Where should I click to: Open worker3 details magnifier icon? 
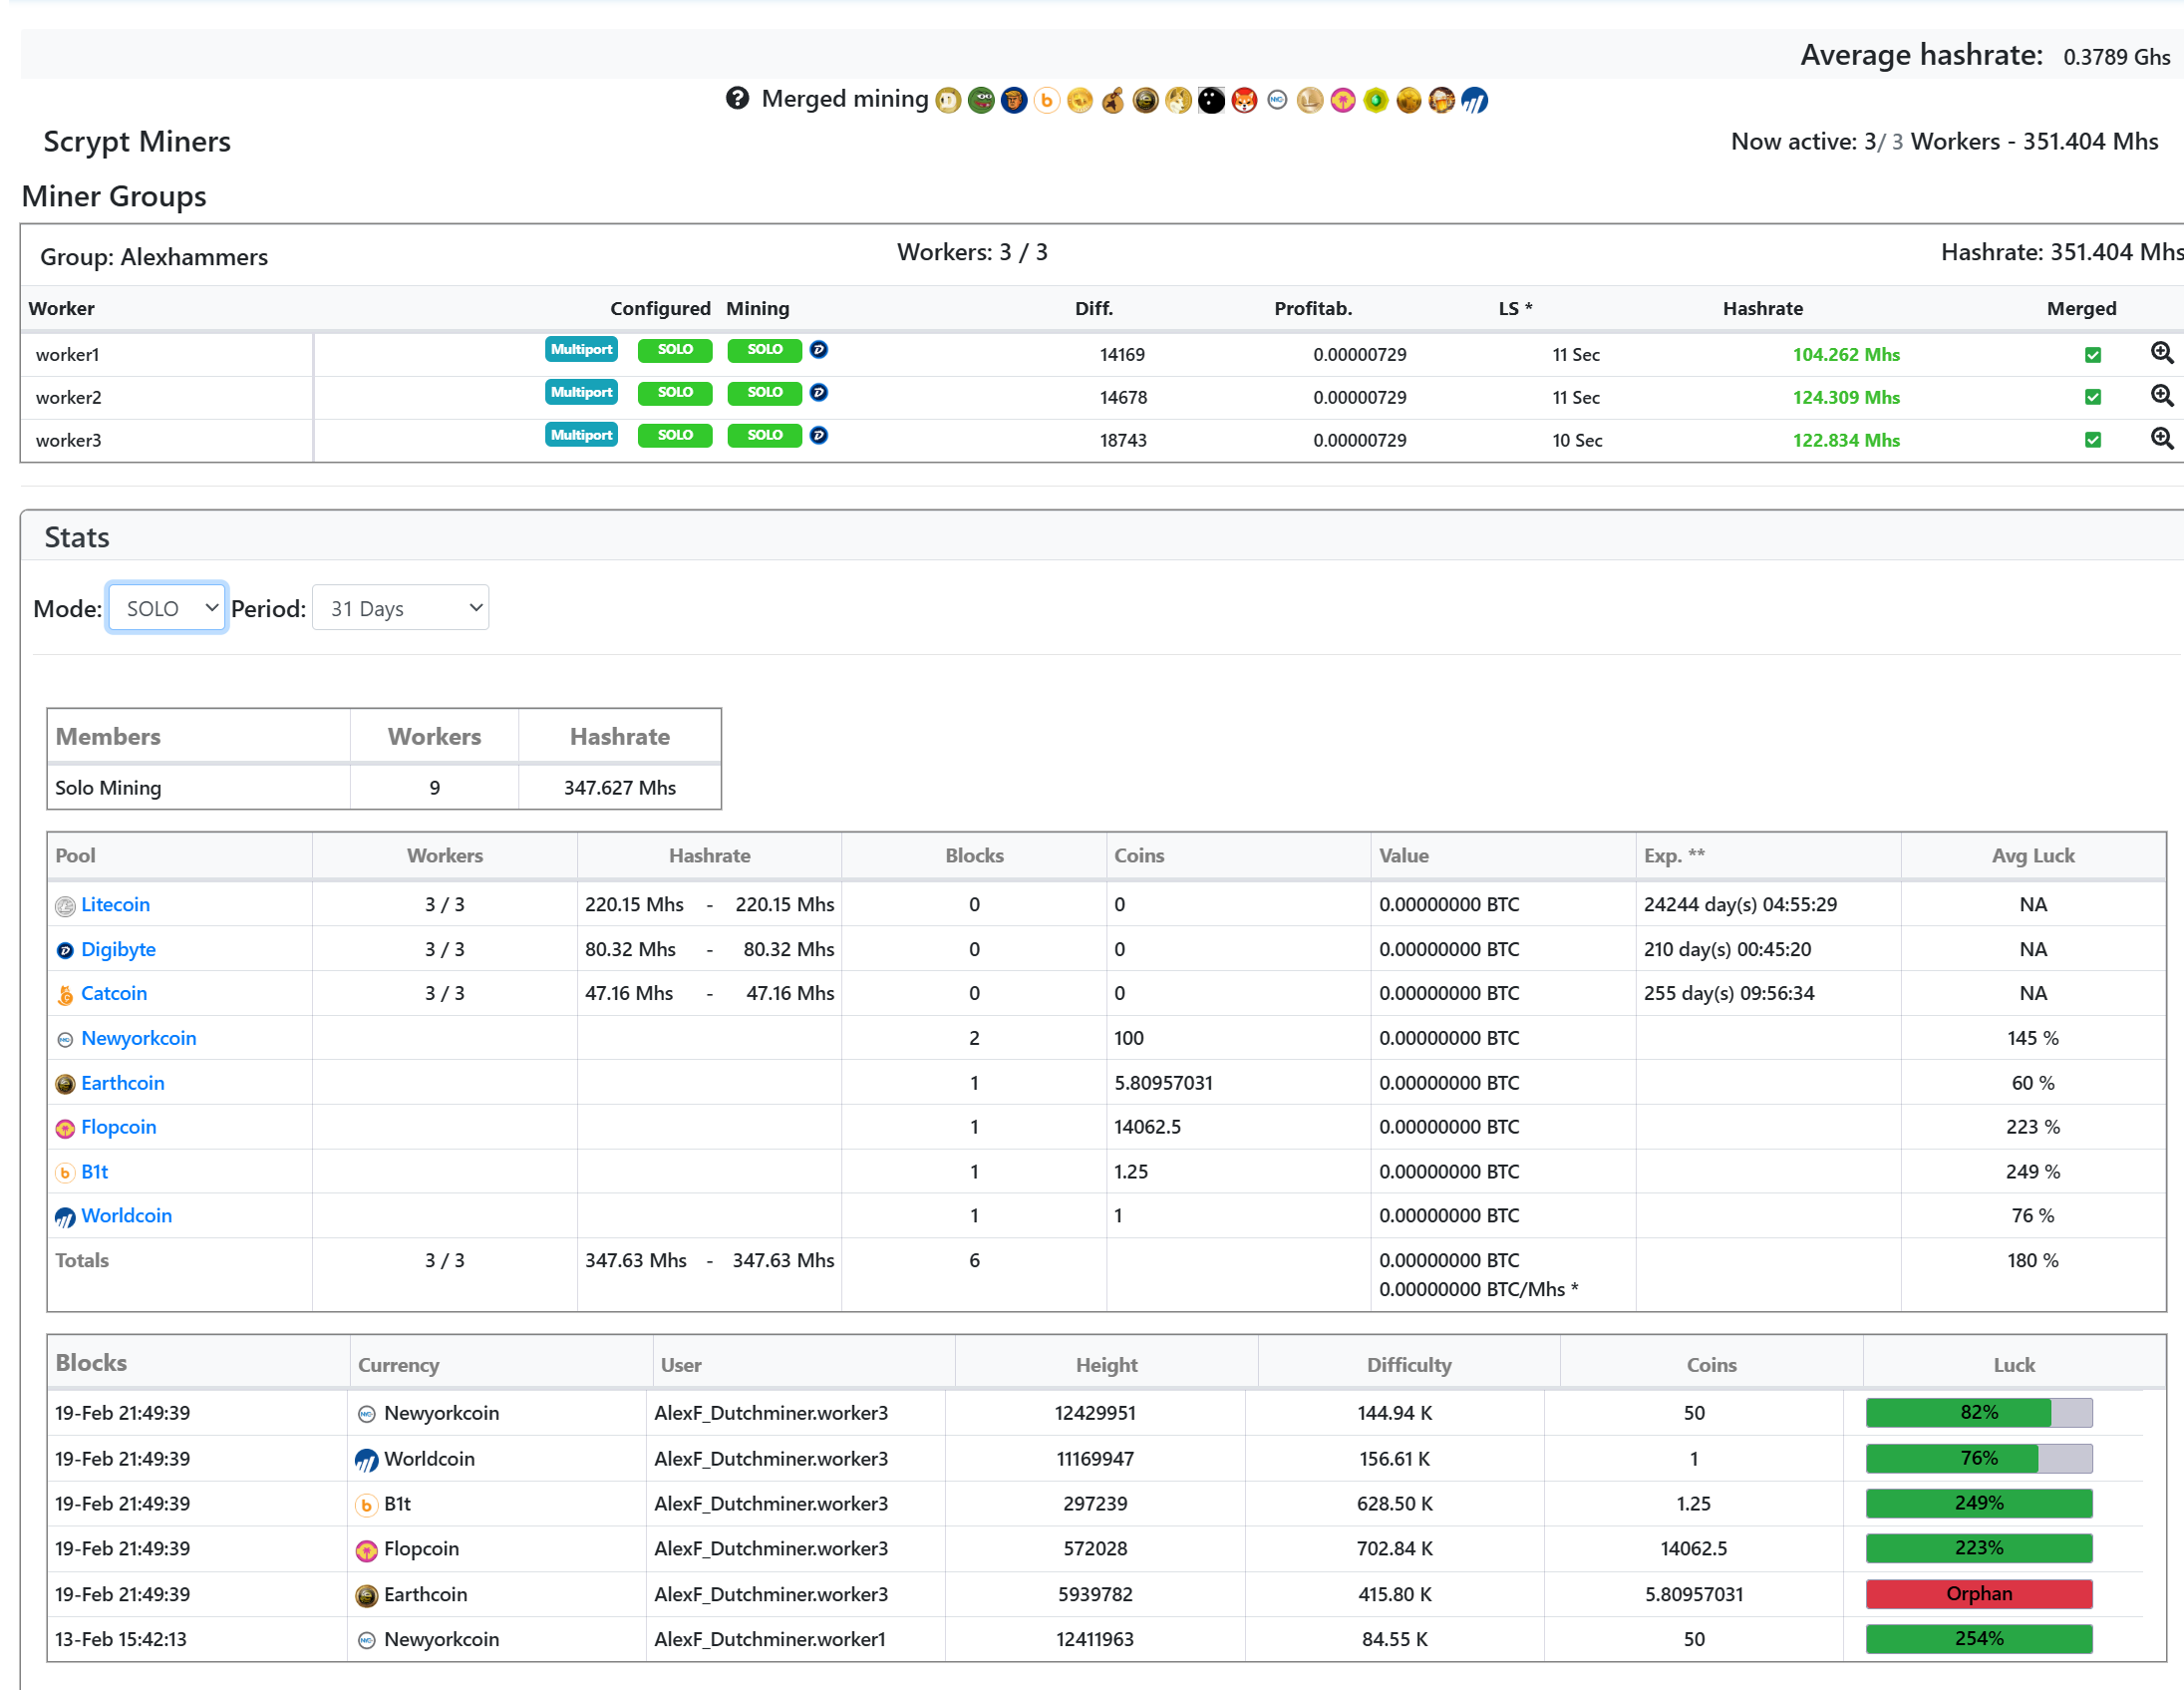coord(2161,439)
